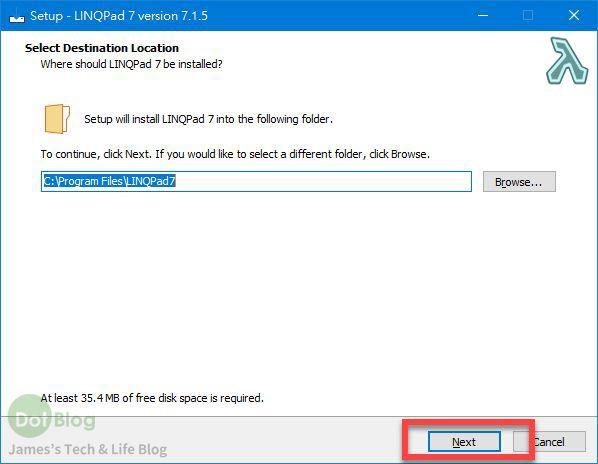Click the DotBlog watermark circle logo
The width and height of the screenshot is (598, 464).
(30, 416)
